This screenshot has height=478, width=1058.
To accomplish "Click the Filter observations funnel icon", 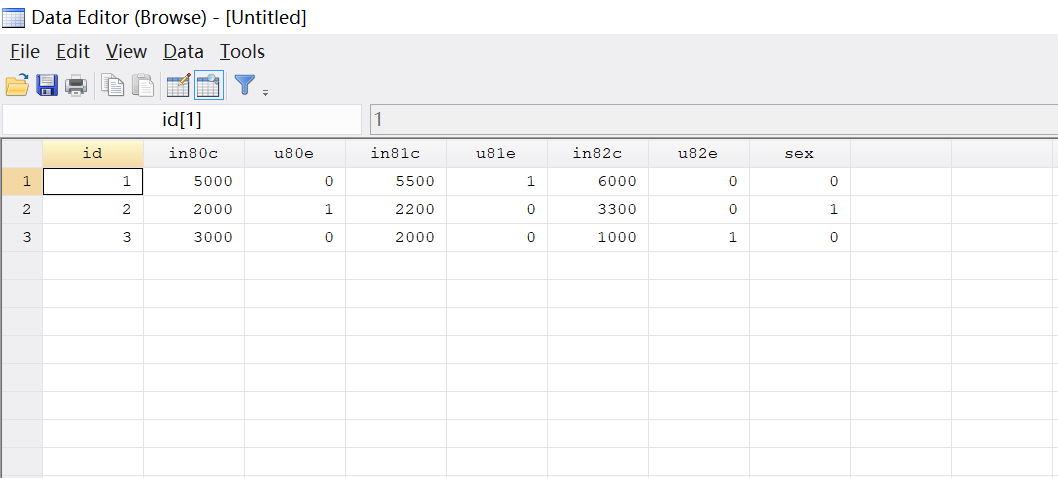I will tap(244, 86).
